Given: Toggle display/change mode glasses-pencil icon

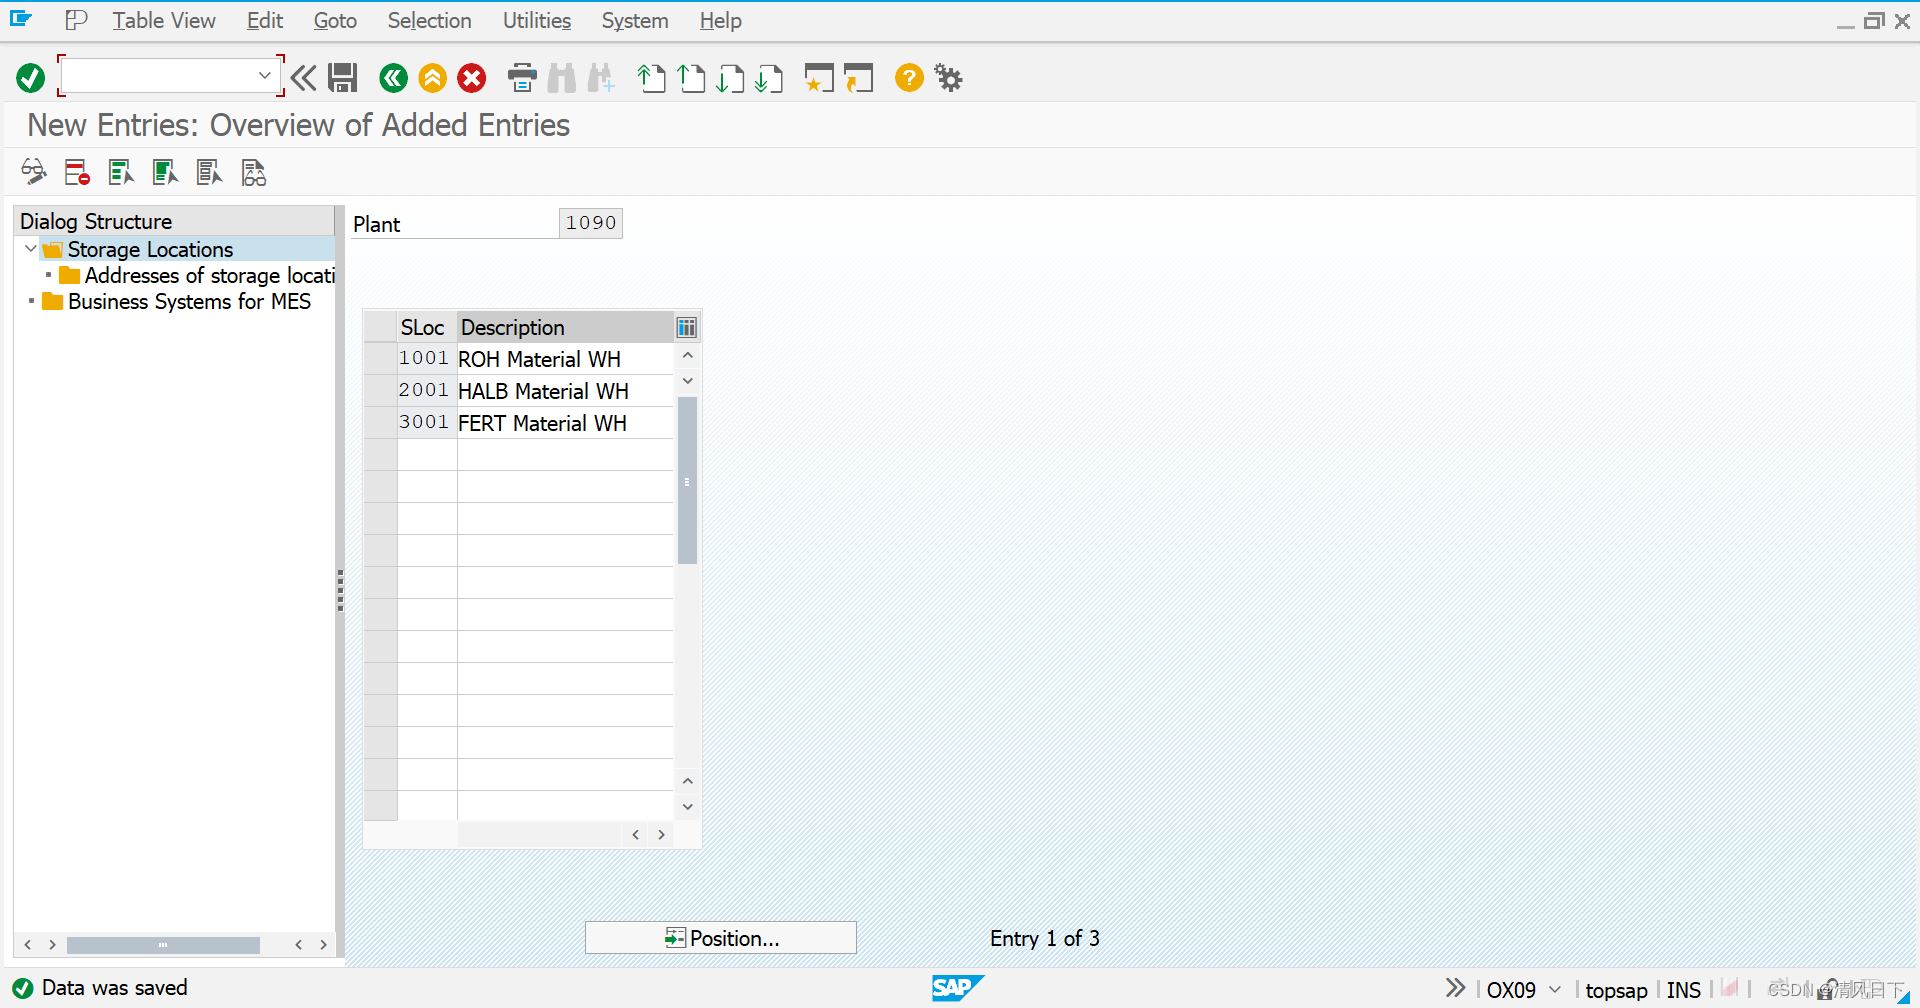Looking at the screenshot, I should [34, 172].
